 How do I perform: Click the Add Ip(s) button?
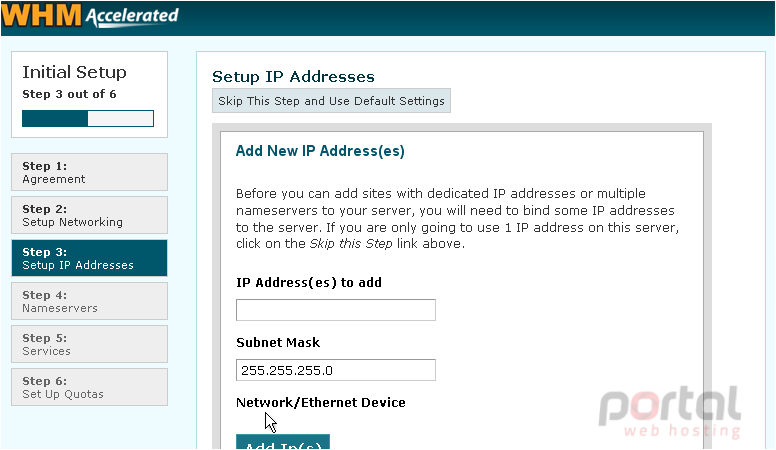[x=283, y=442]
